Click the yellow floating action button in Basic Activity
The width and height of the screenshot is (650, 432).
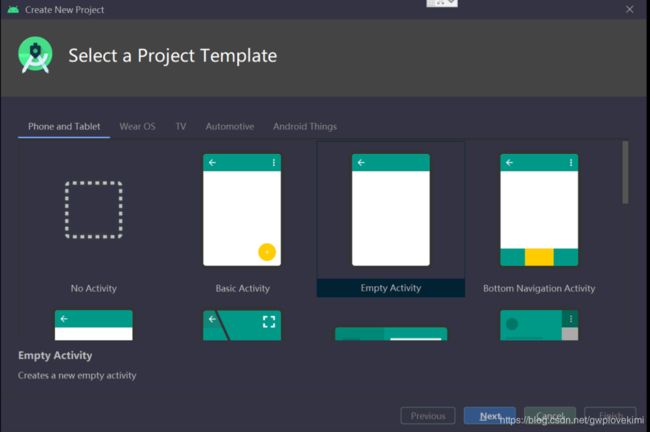tap(267, 252)
